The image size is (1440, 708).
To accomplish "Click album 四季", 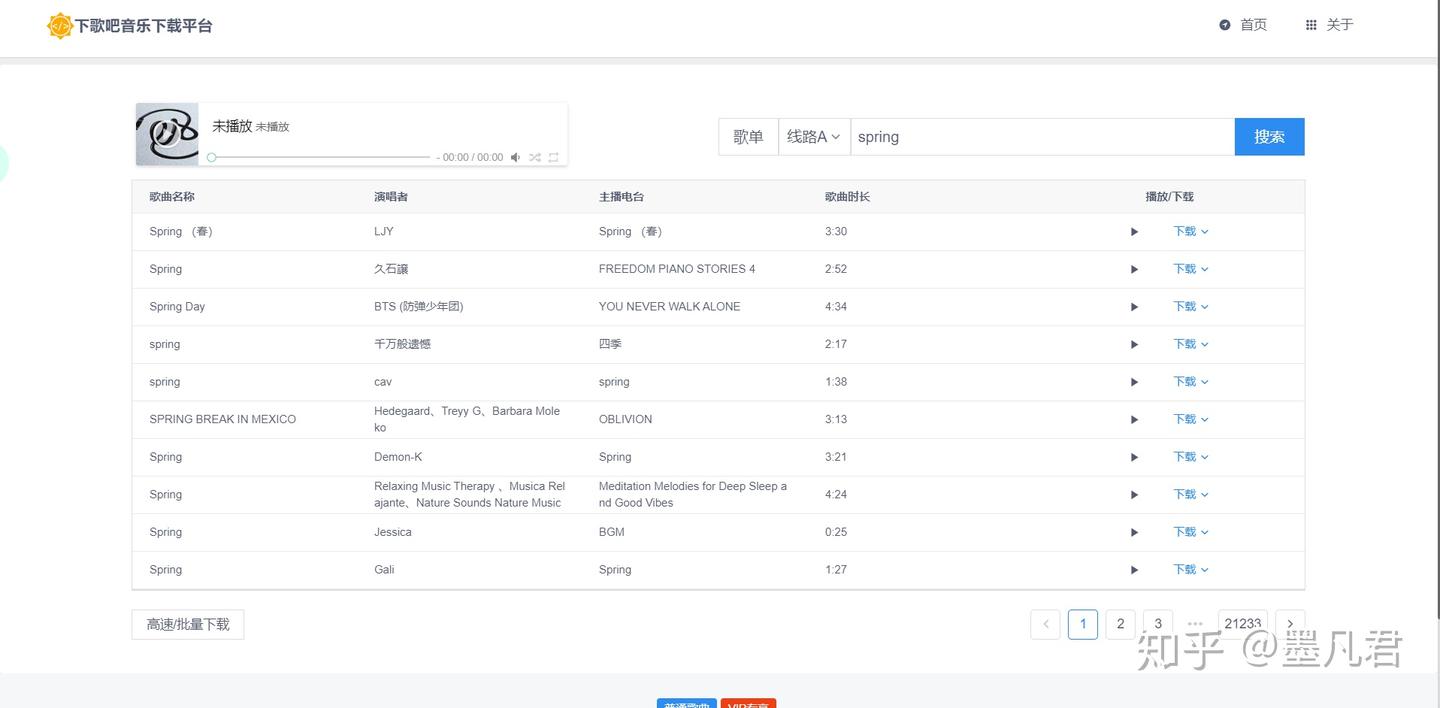I will (610, 344).
